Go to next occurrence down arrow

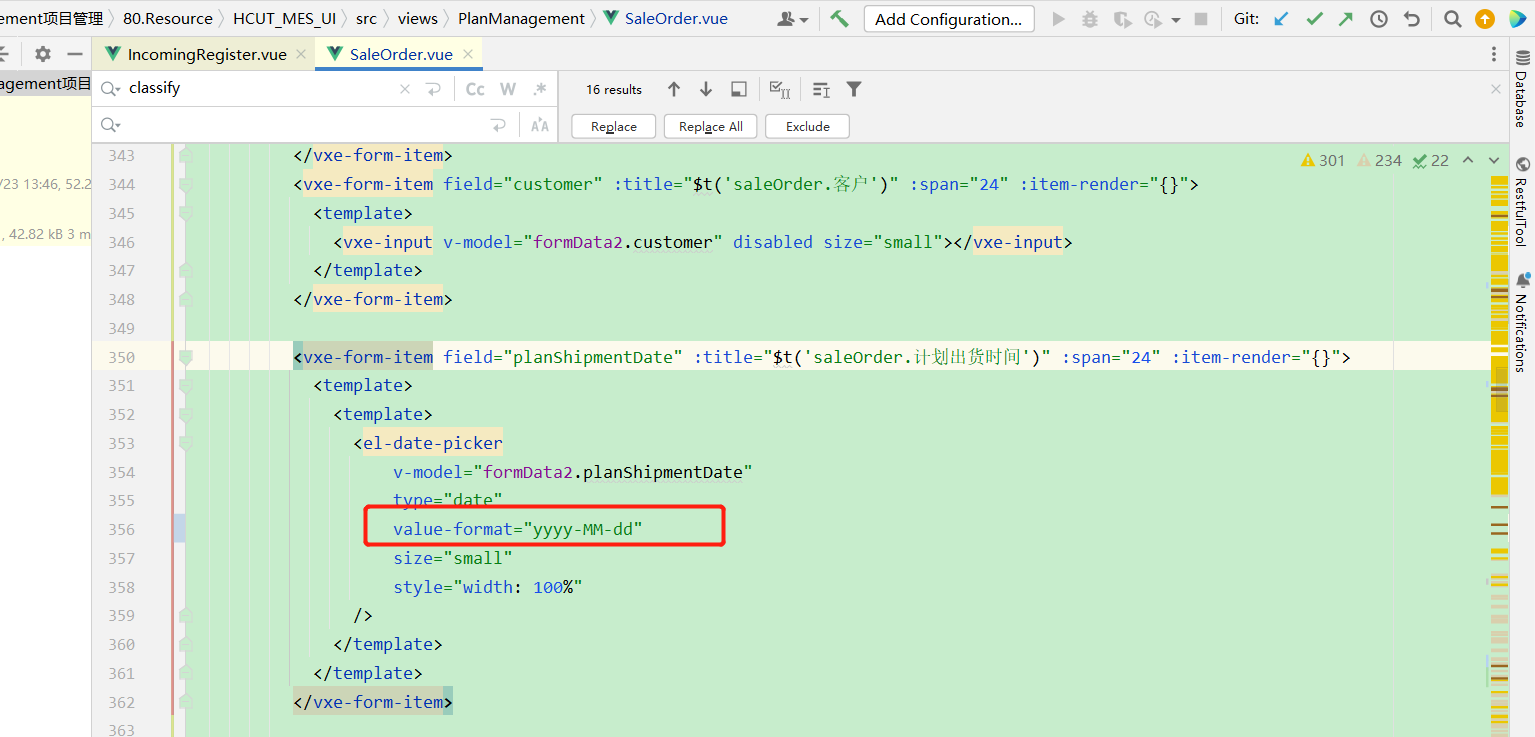click(x=706, y=89)
